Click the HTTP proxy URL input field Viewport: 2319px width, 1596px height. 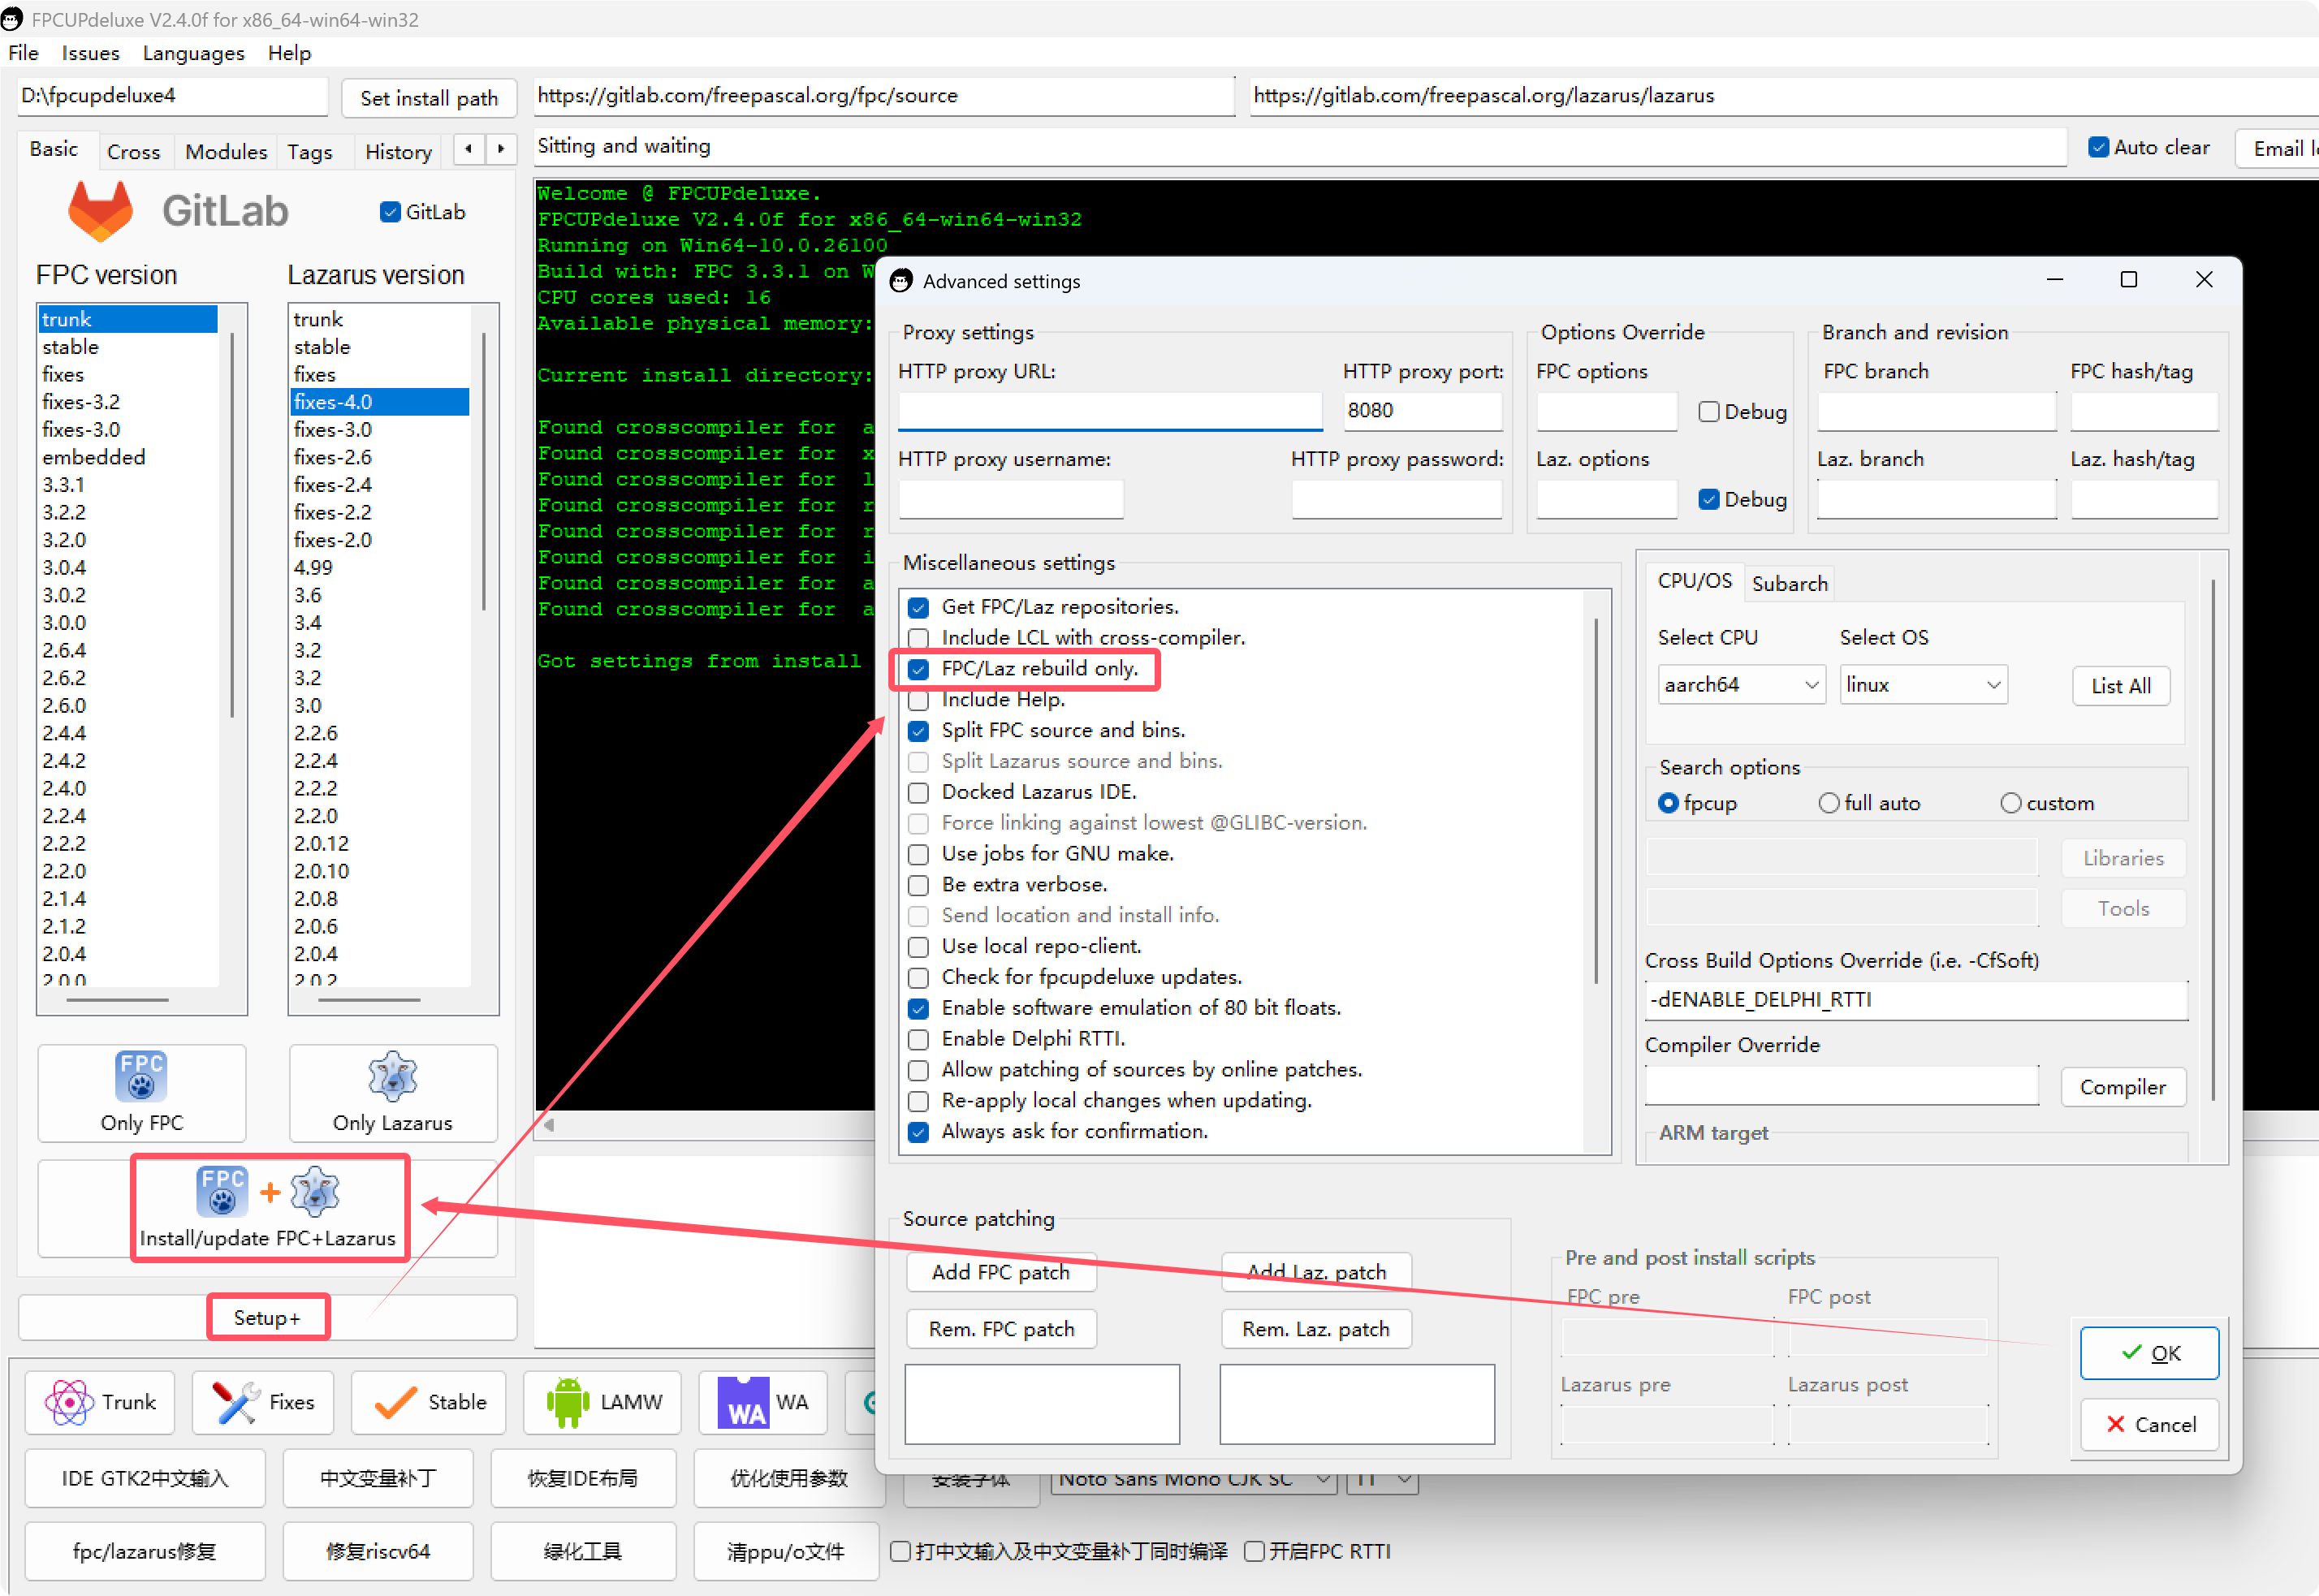(x=1109, y=411)
